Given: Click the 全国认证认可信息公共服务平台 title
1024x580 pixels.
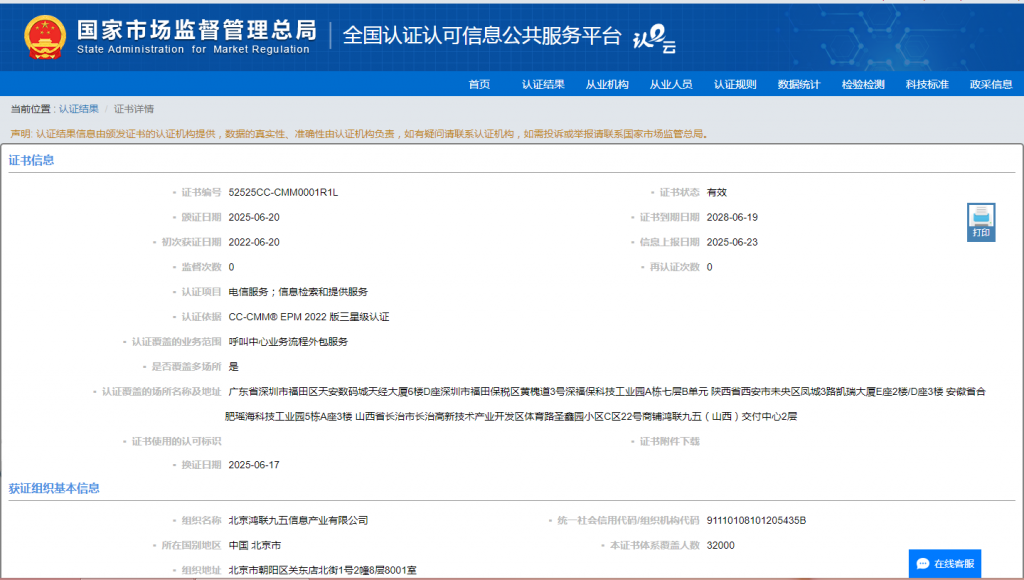Looking at the screenshot, I should click(482, 36).
